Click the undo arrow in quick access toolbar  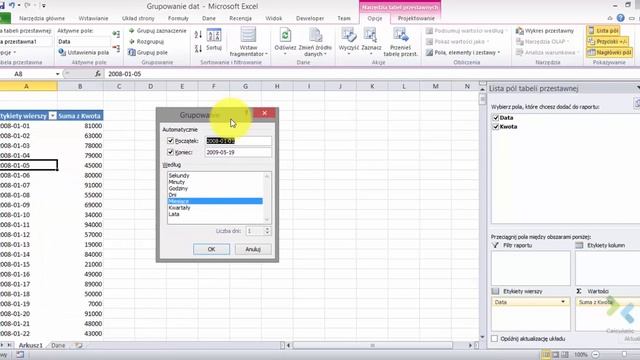tap(12, 5)
